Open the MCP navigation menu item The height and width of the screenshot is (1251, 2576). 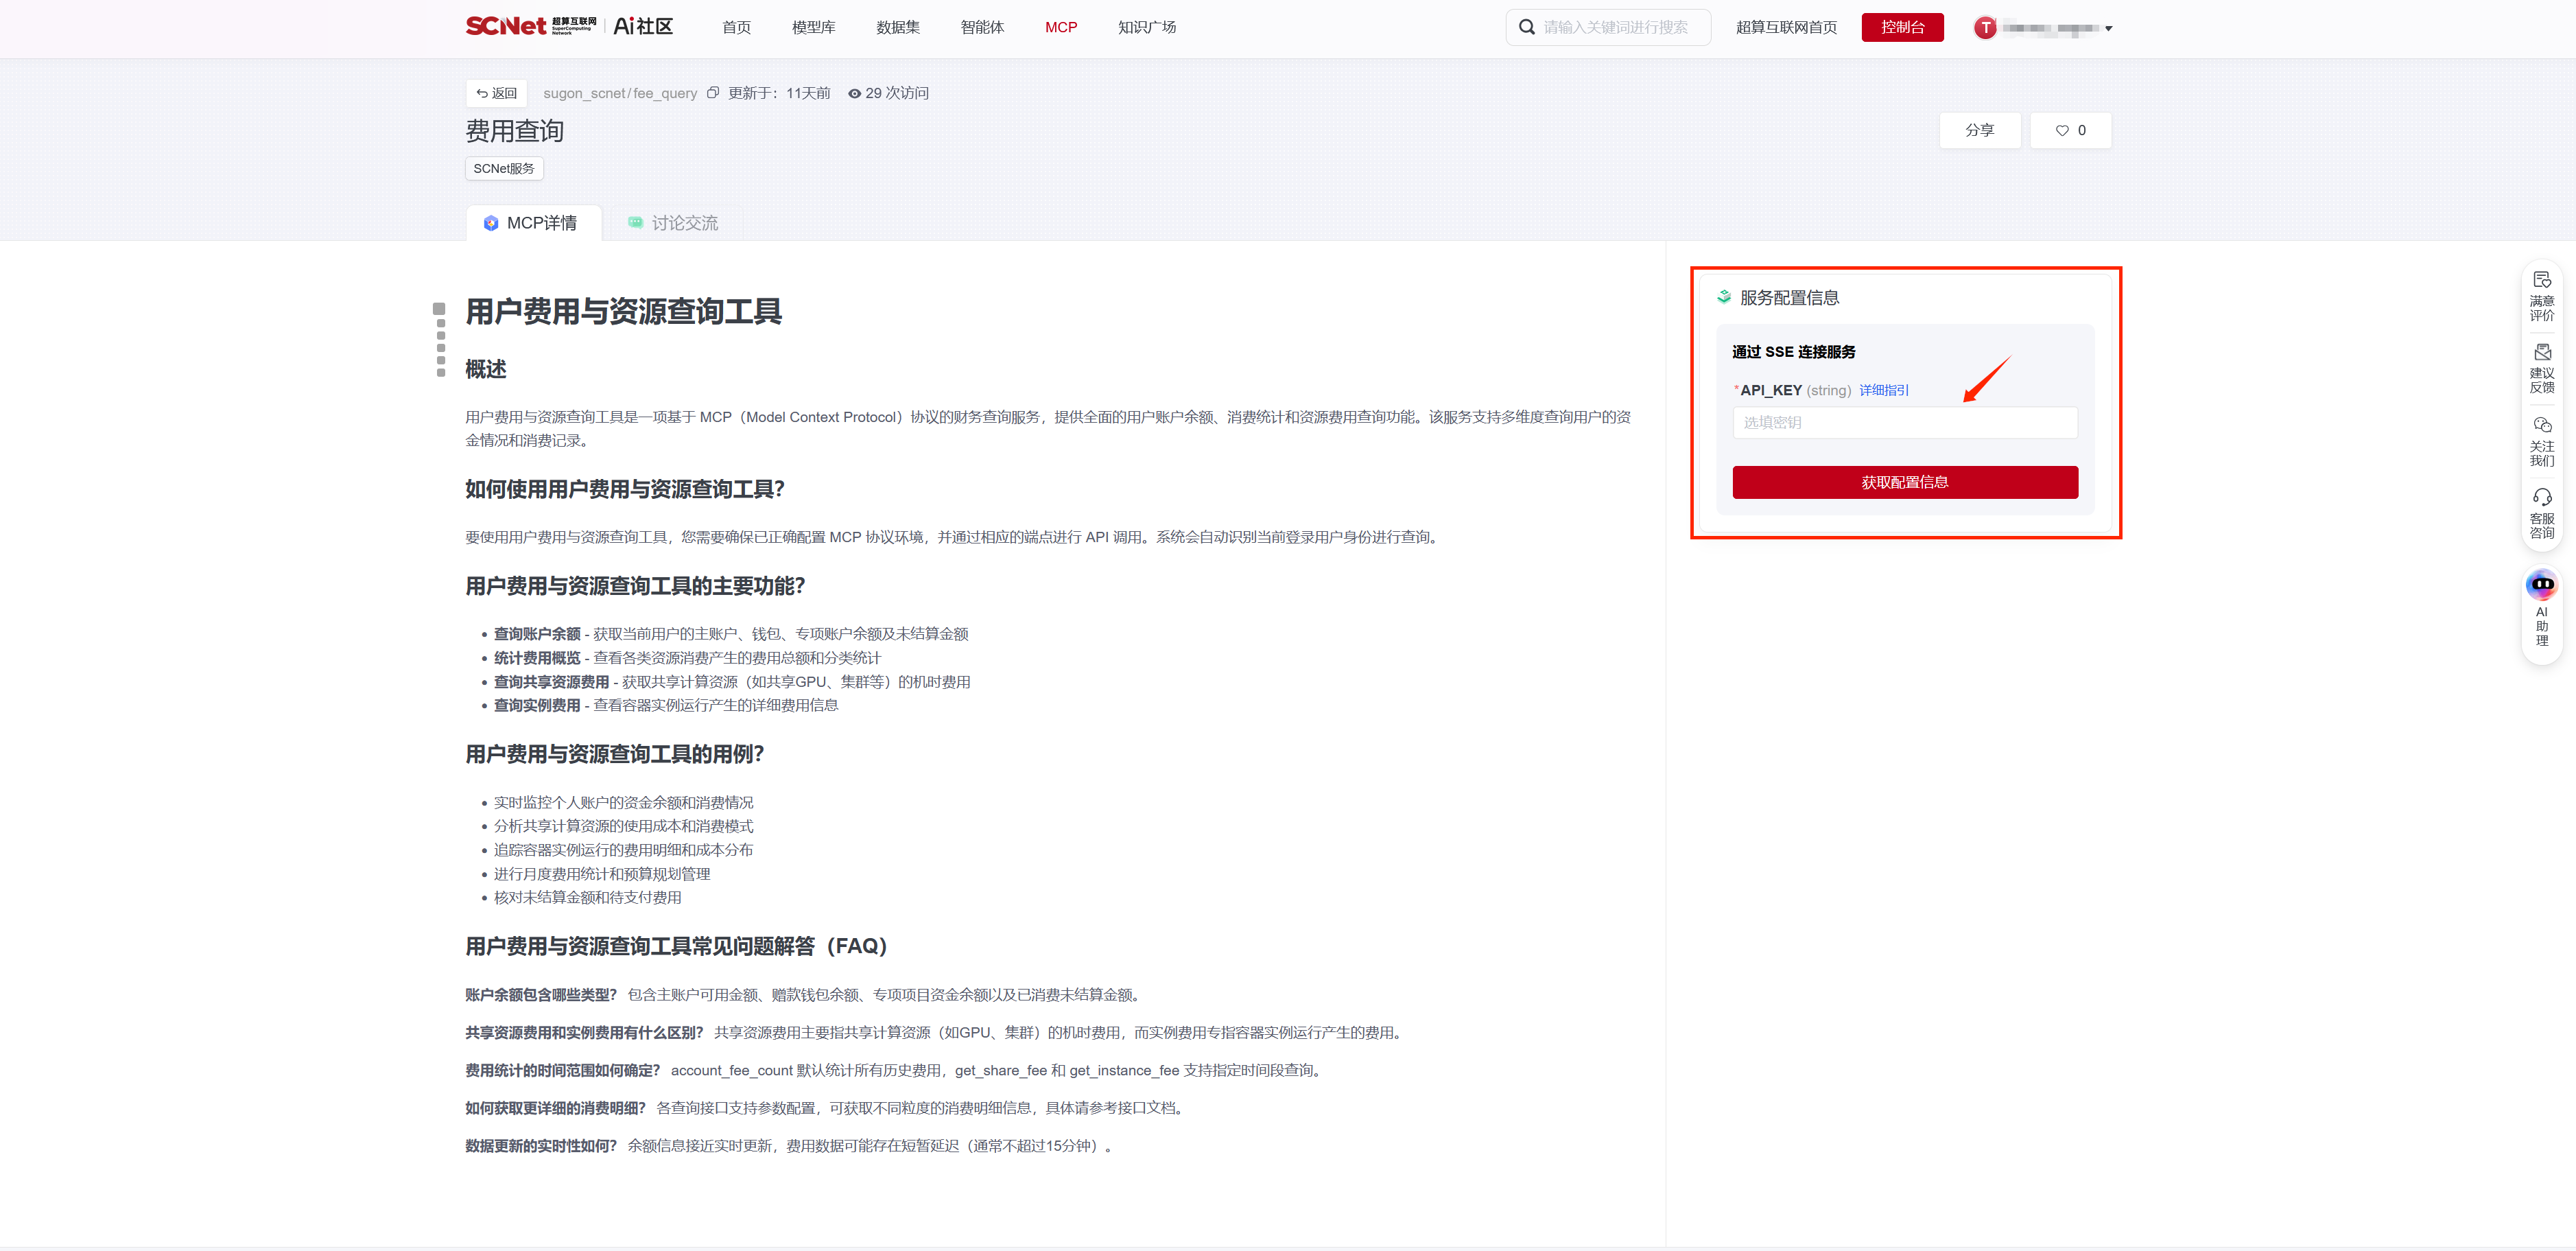coord(1060,27)
